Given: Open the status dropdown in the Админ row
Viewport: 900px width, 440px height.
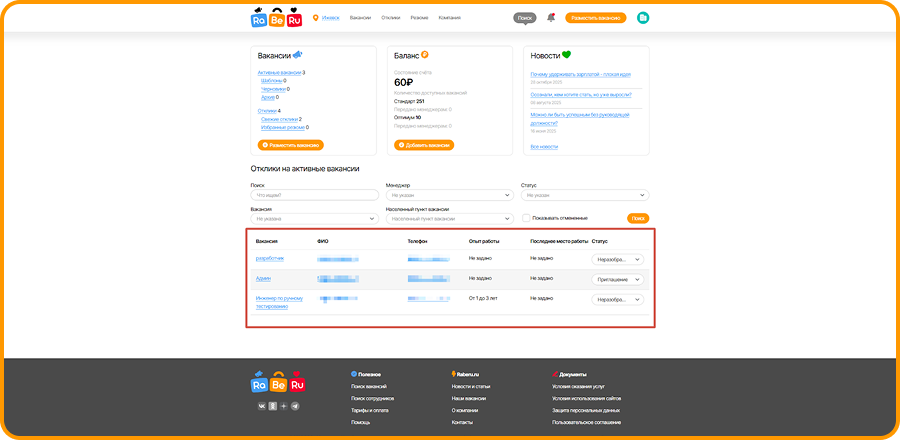Looking at the screenshot, I should coord(617,279).
